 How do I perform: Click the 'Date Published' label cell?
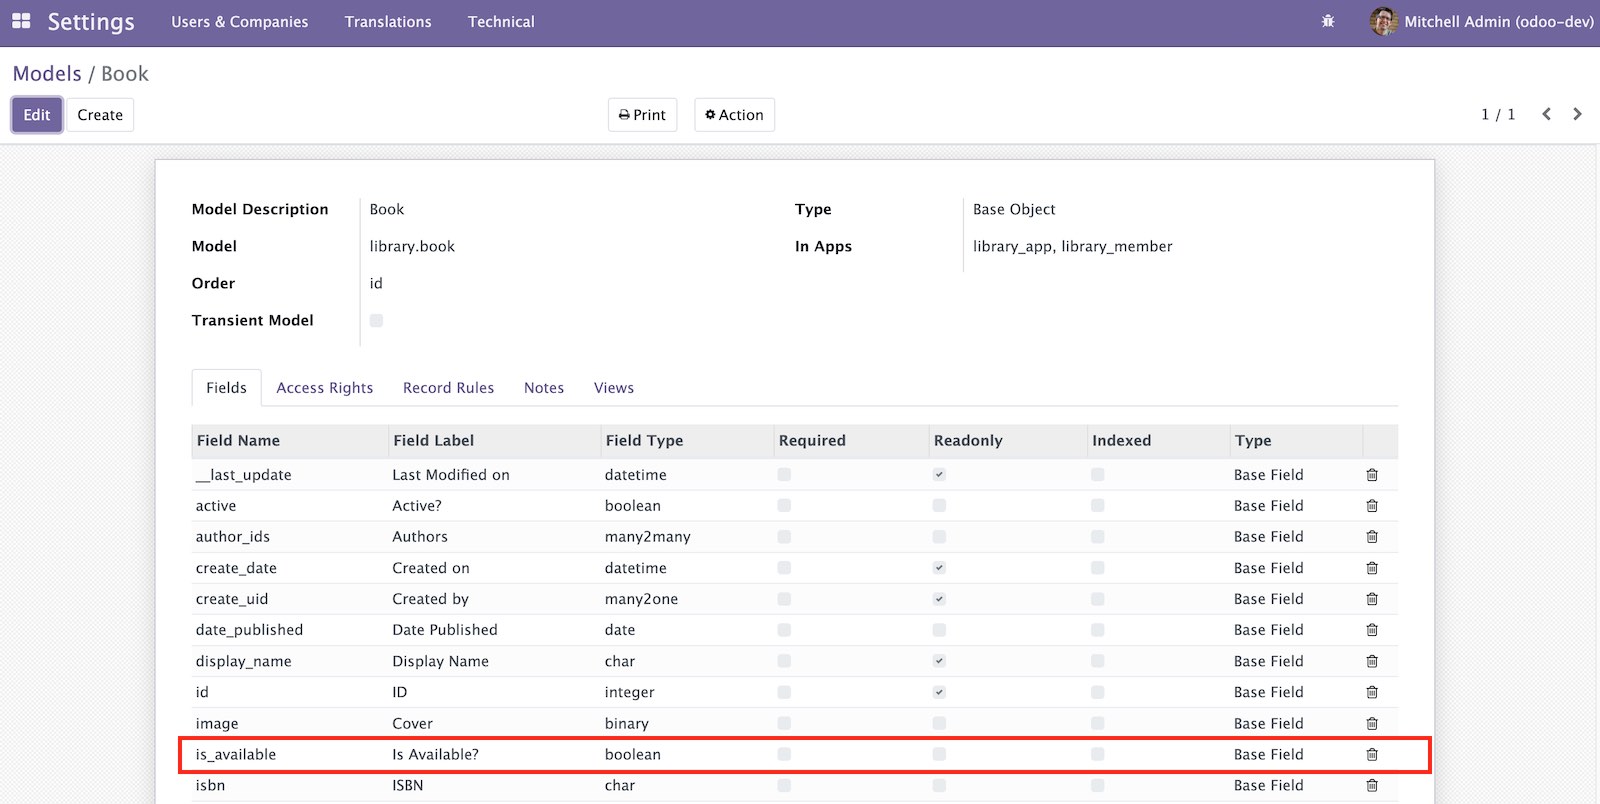(x=445, y=630)
